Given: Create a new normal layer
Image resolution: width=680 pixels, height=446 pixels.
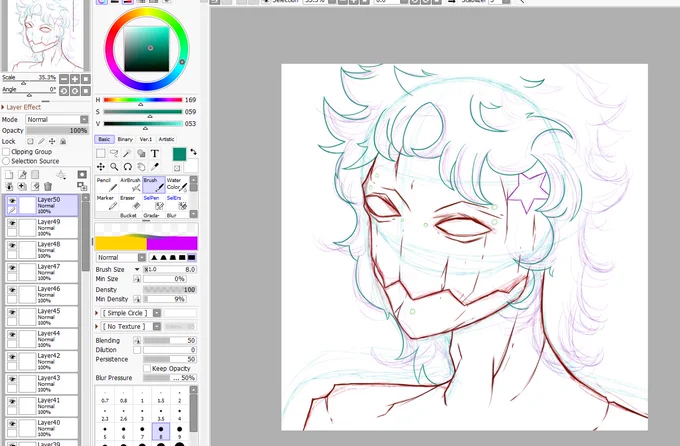Looking at the screenshot, I should pyautogui.click(x=9, y=174).
